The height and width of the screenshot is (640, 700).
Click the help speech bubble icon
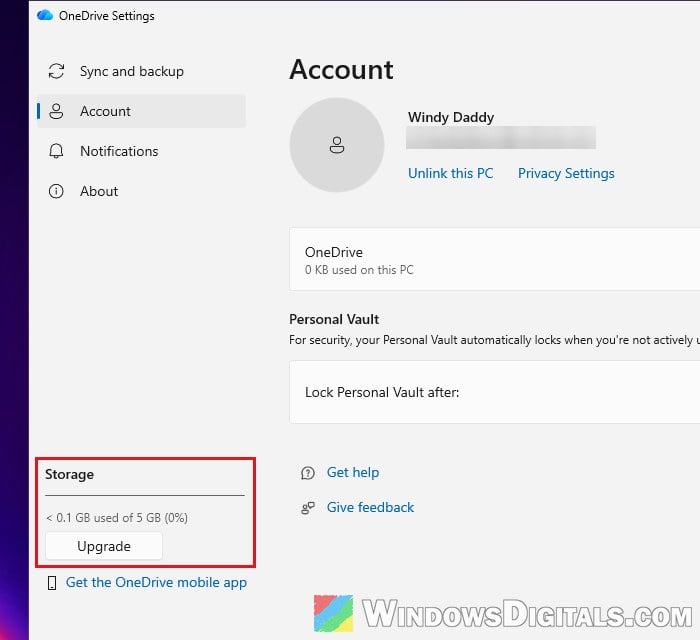(x=308, y=473)
